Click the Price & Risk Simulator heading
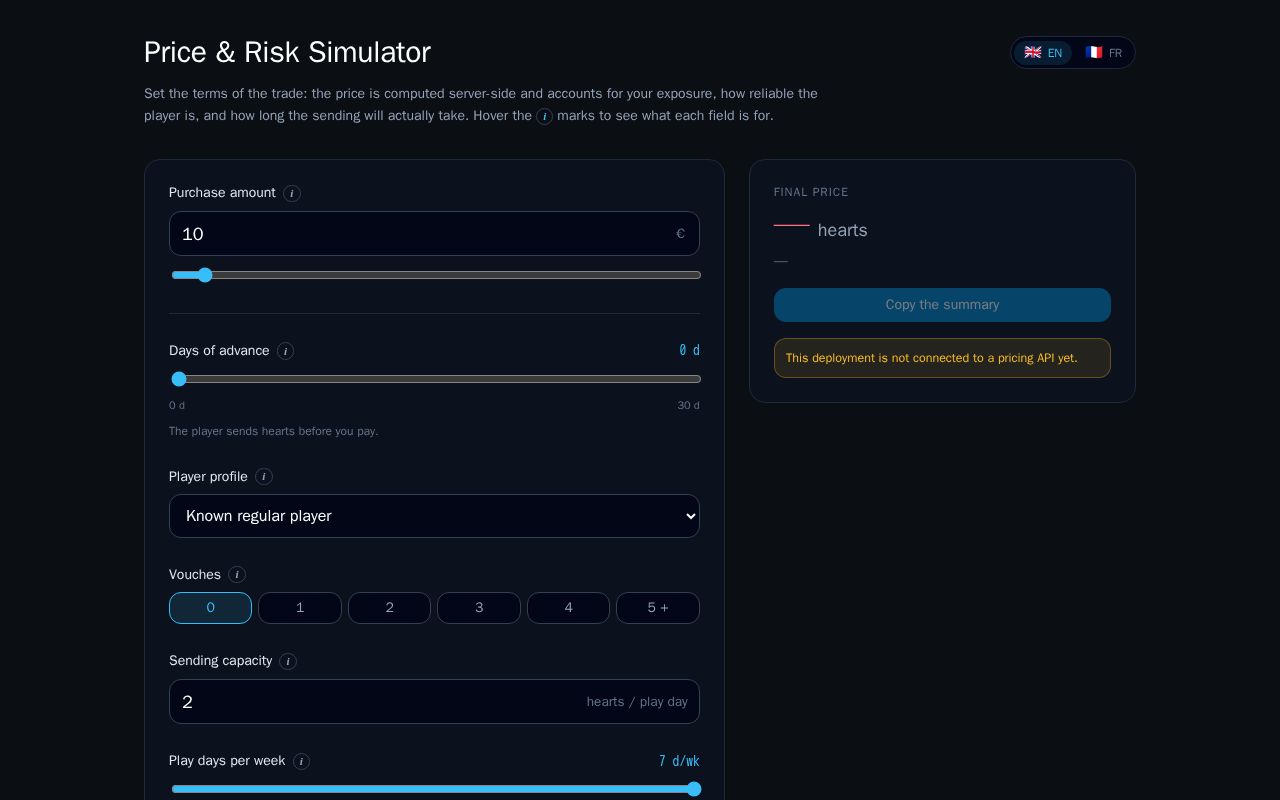1280x800 pixels. [x=287, y=52]
